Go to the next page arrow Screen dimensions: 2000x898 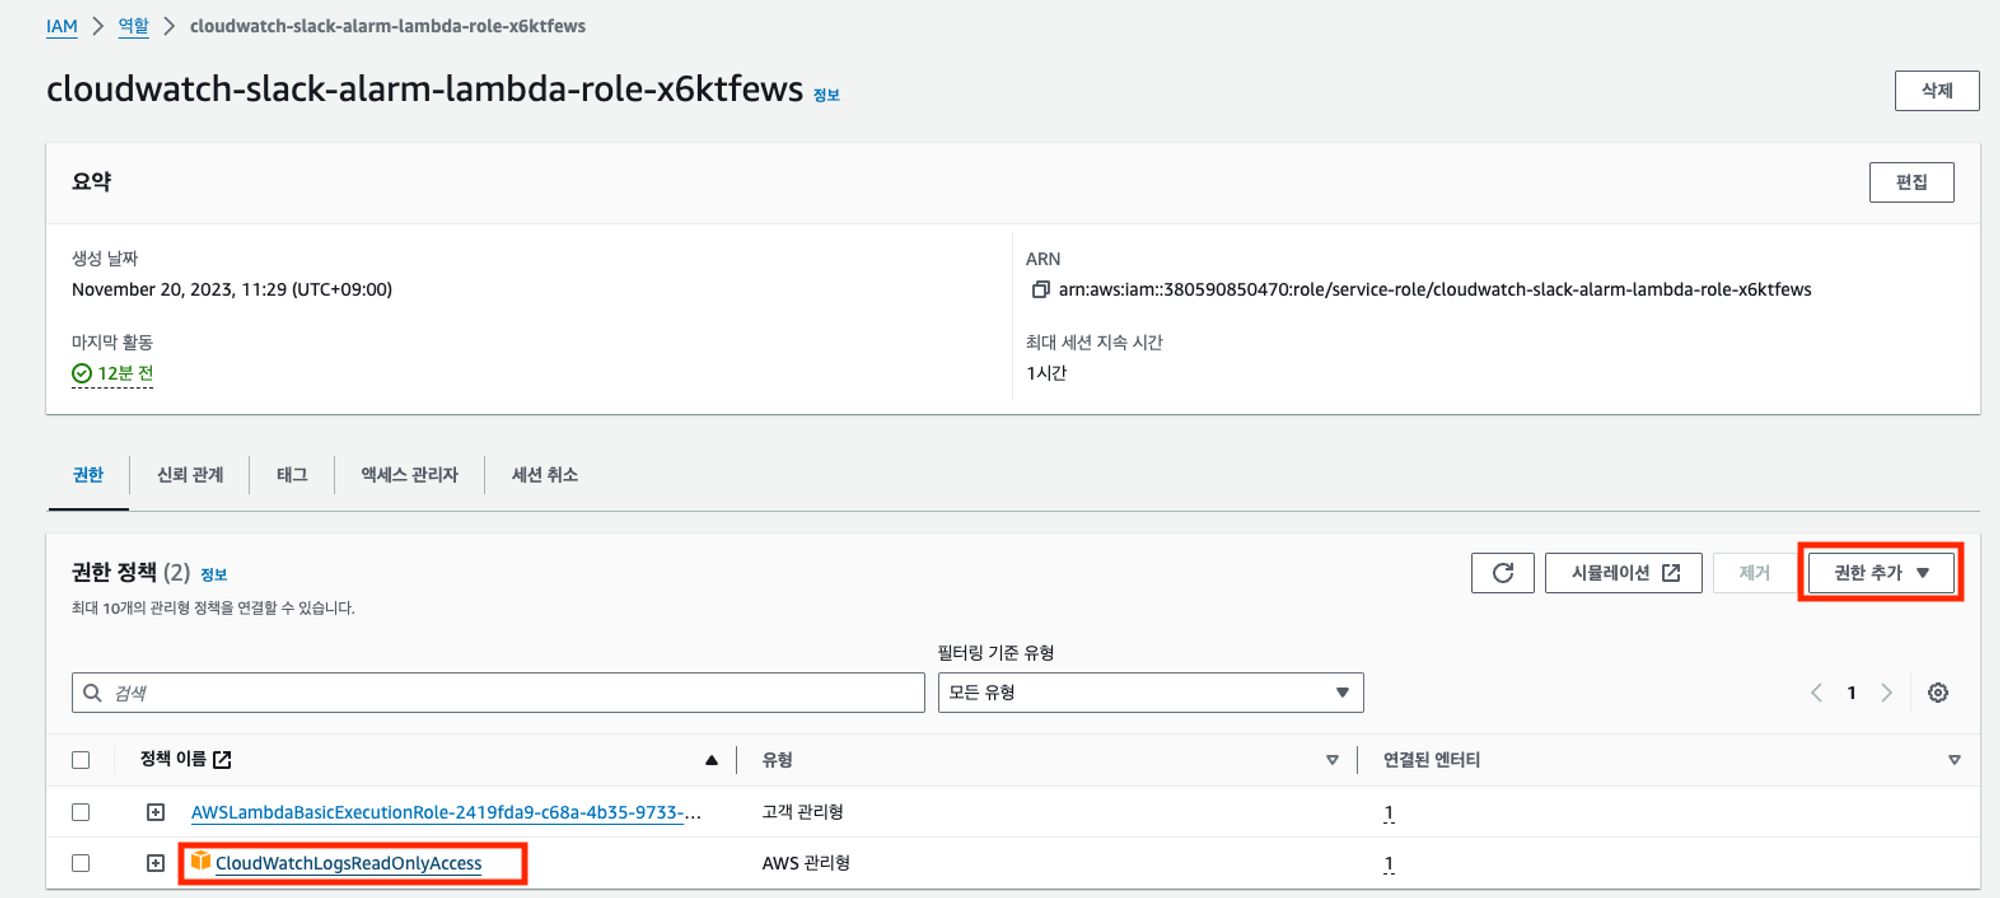click(x=1887, y=693)
